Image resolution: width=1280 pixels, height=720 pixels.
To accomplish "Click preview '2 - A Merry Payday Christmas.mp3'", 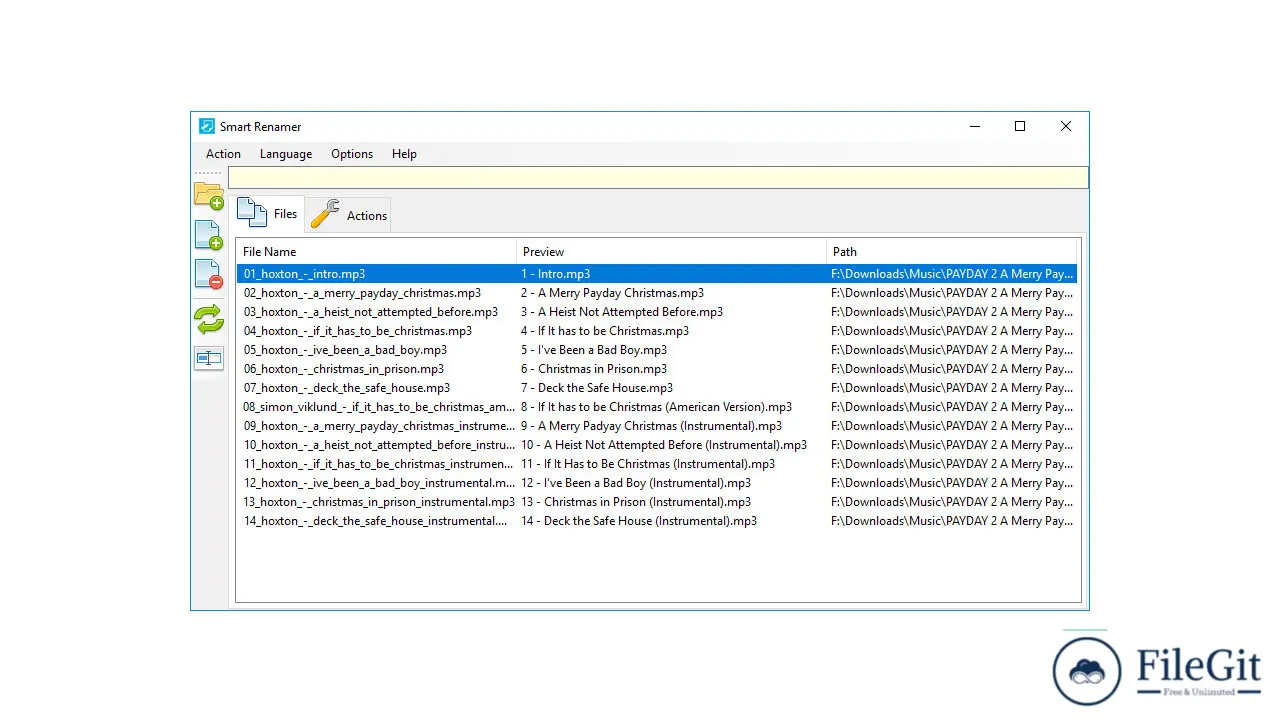I will [x=612, y=293].
